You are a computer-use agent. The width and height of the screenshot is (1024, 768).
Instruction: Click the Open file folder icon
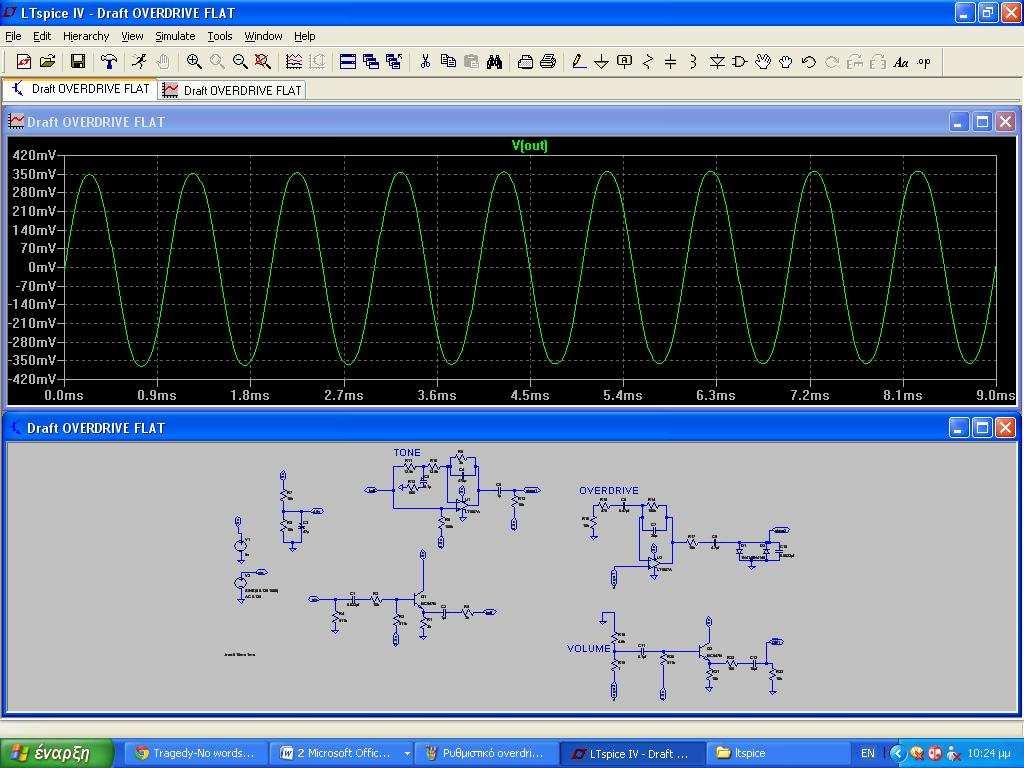coord(47,62)
